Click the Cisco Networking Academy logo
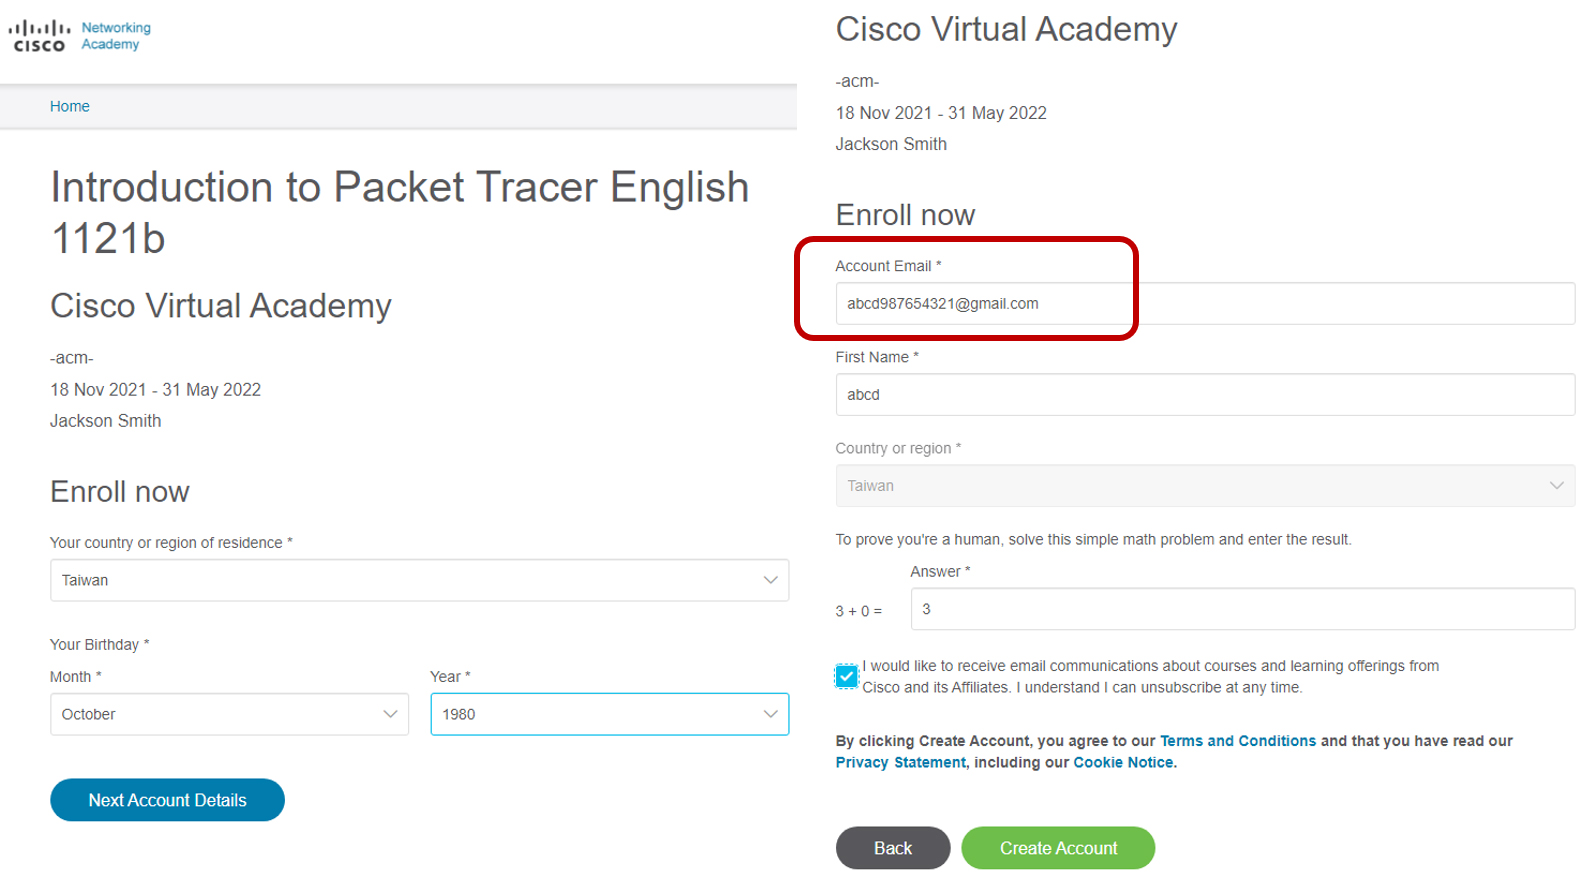 (x=80, y=36)
